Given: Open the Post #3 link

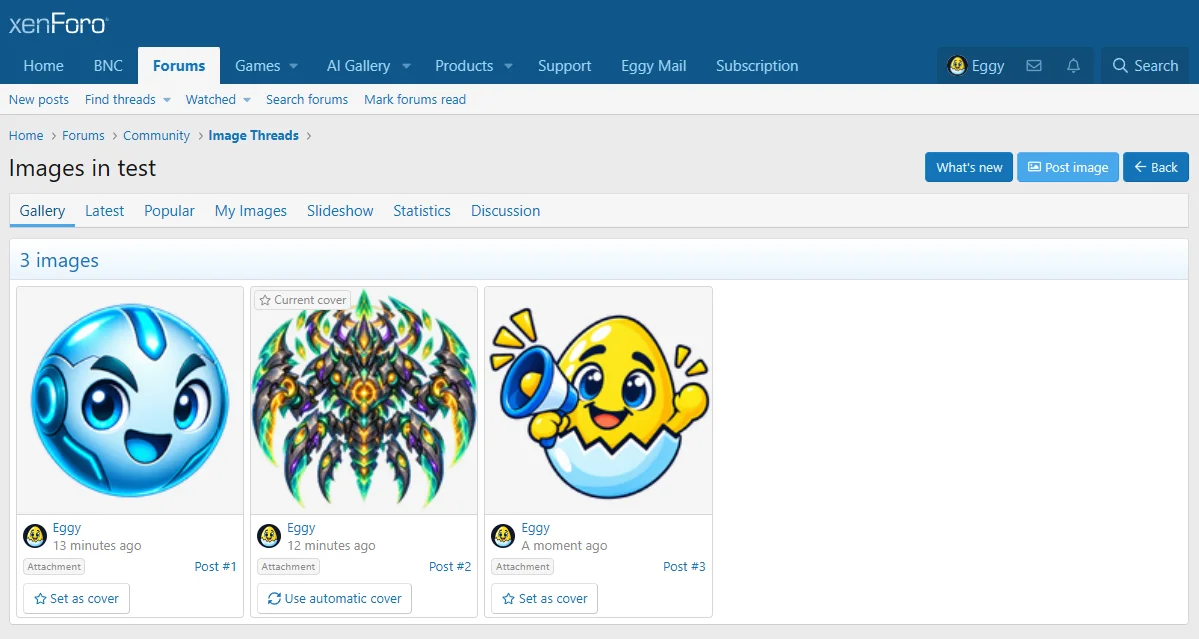Looking at the screenshot, I should (x=684, y=566).
